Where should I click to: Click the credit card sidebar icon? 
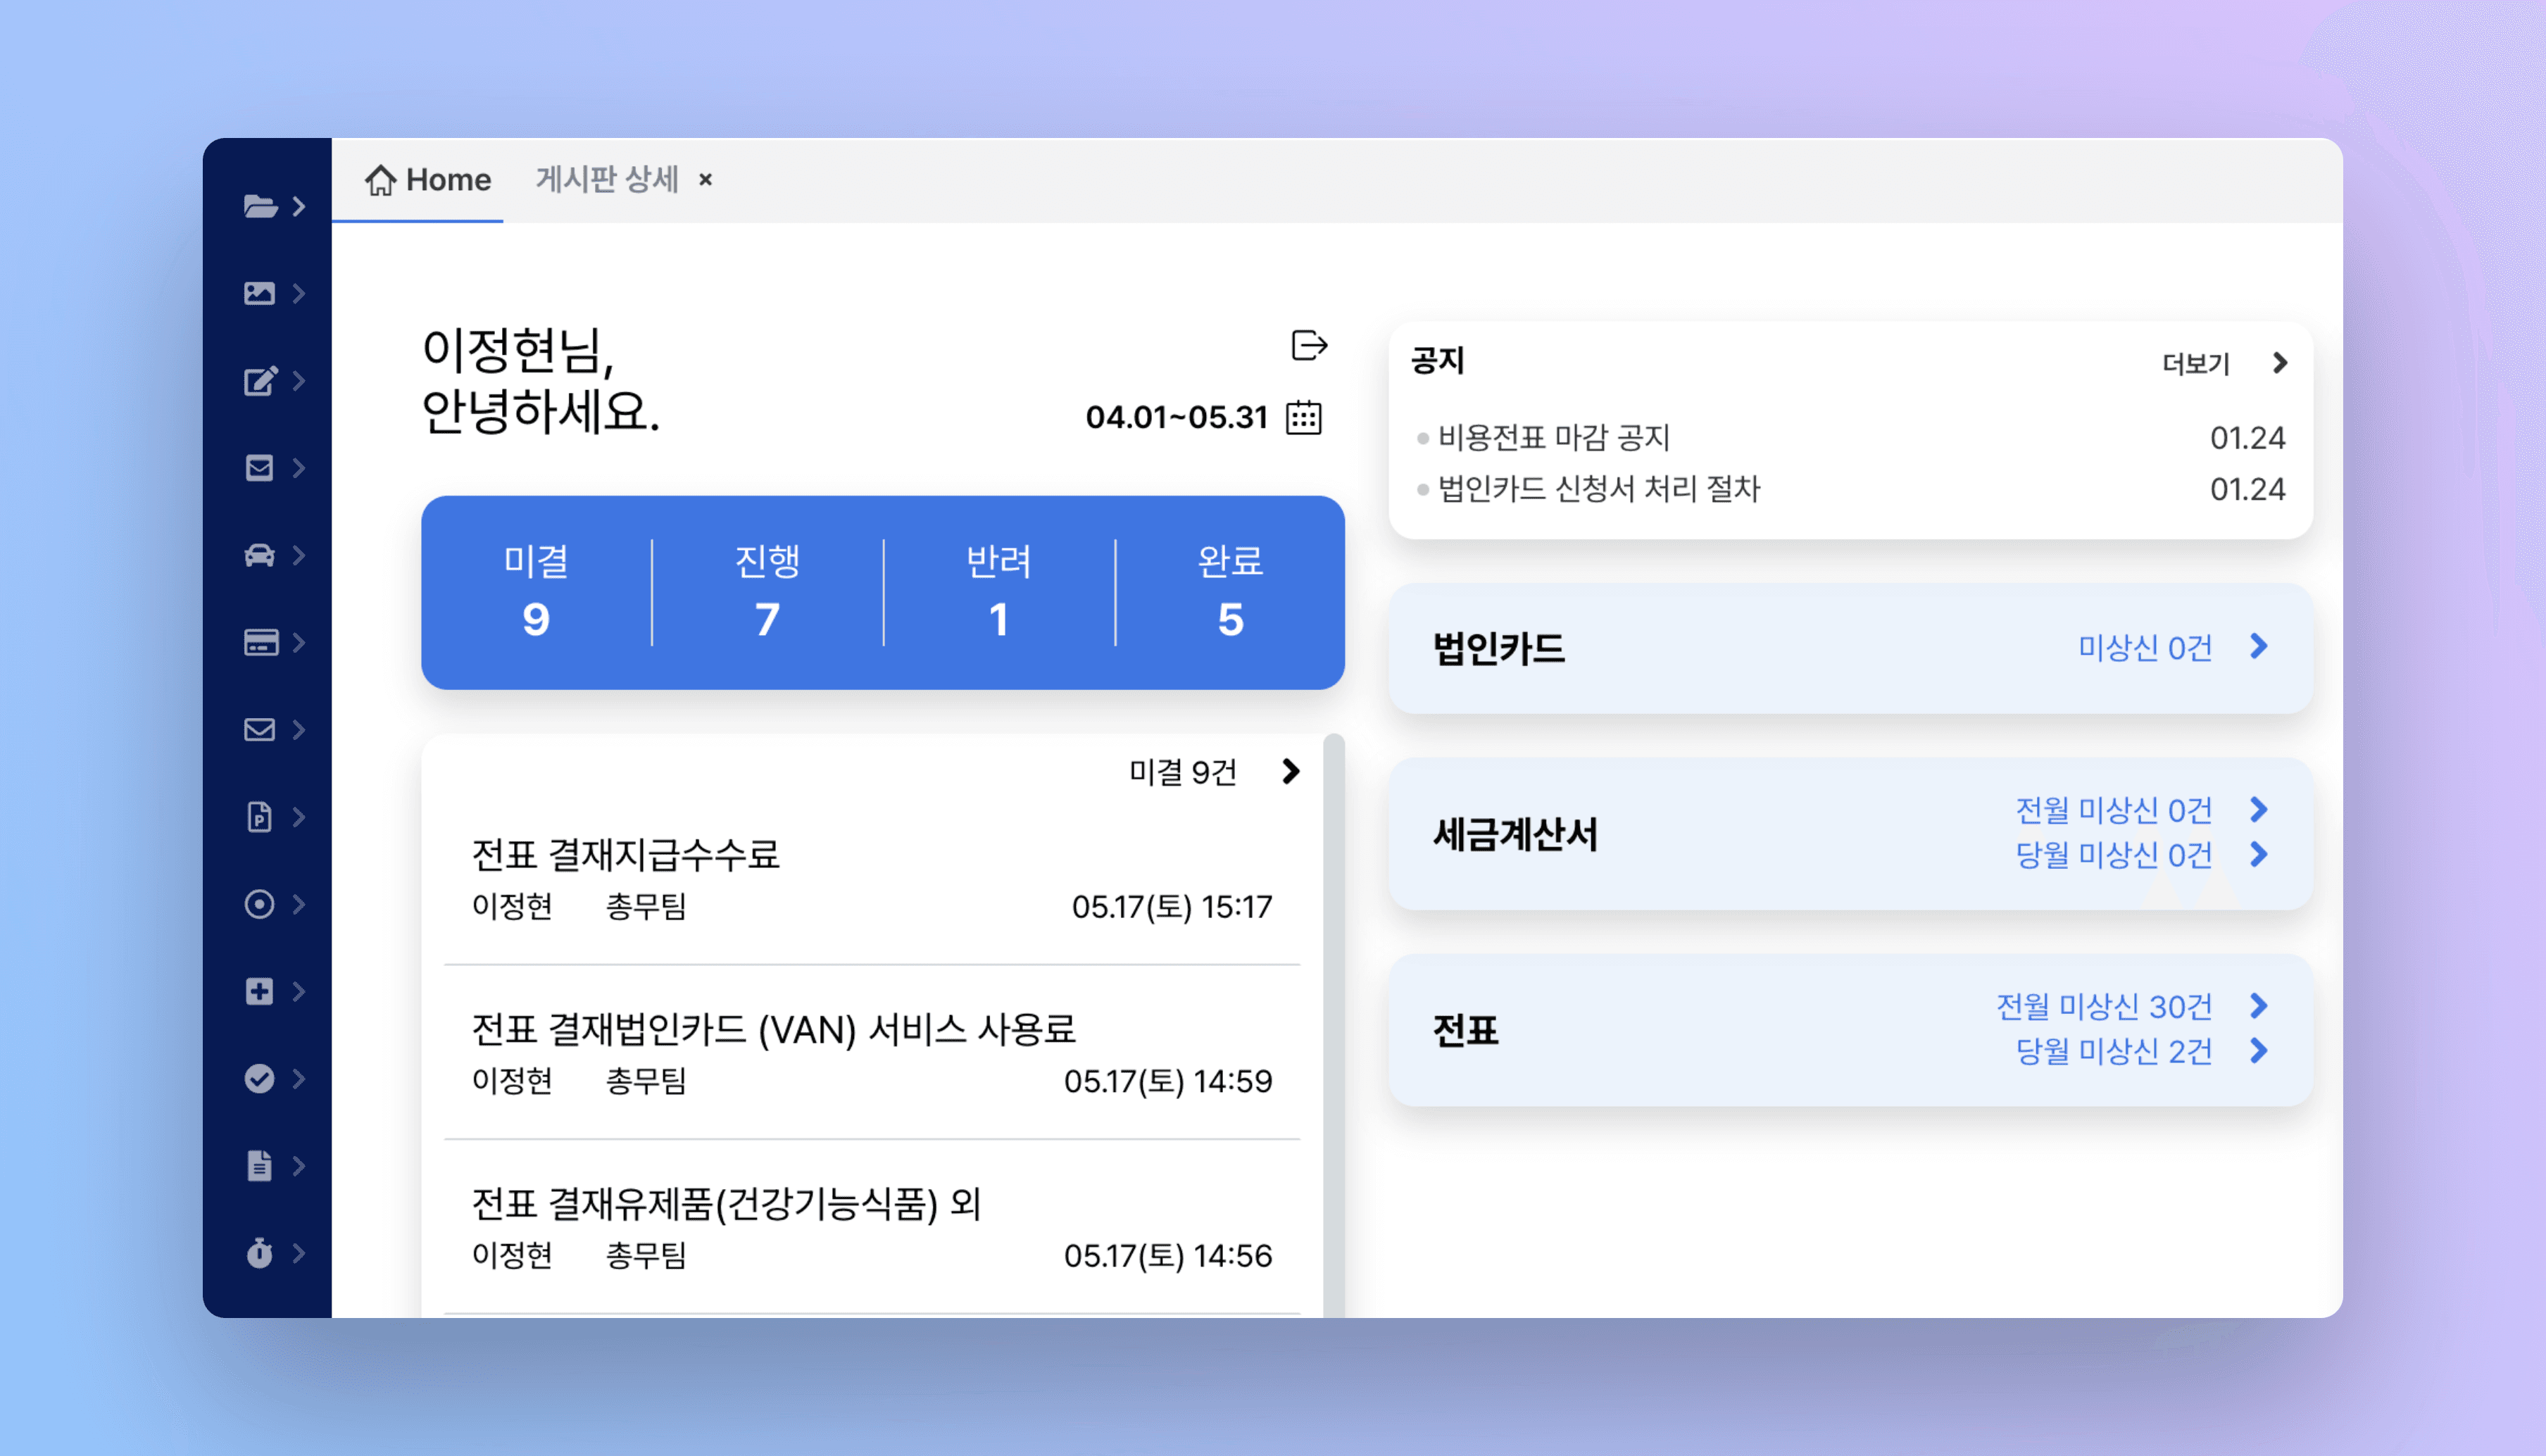[260, 642]
